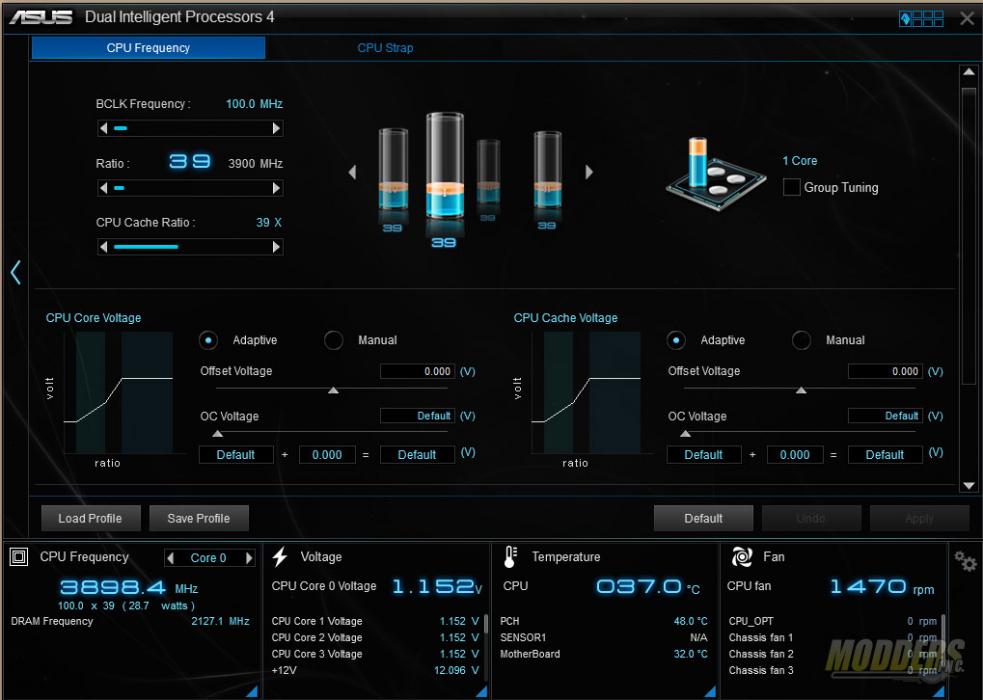
Task: Select Manual mode for CPU Core Voltage
Action: (x=334, y=340)
